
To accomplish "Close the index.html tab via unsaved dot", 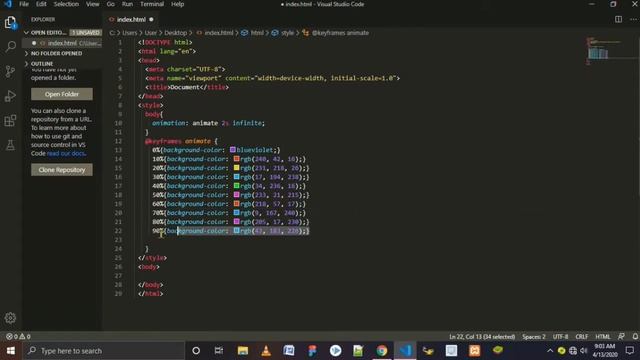I will coord(151,19).
